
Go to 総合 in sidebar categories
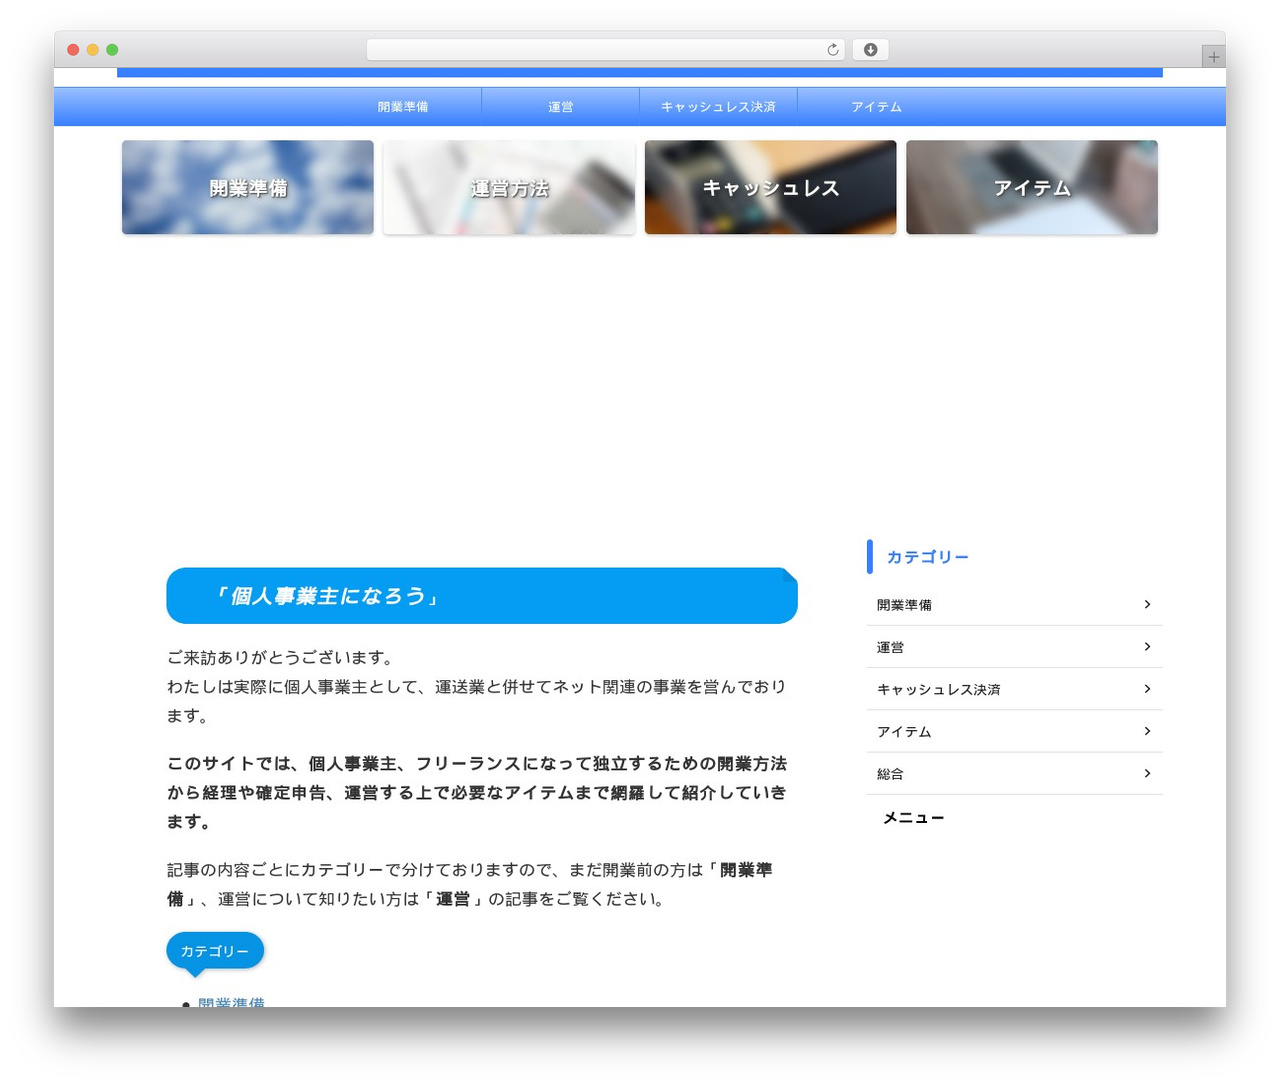click(1014, 773)
